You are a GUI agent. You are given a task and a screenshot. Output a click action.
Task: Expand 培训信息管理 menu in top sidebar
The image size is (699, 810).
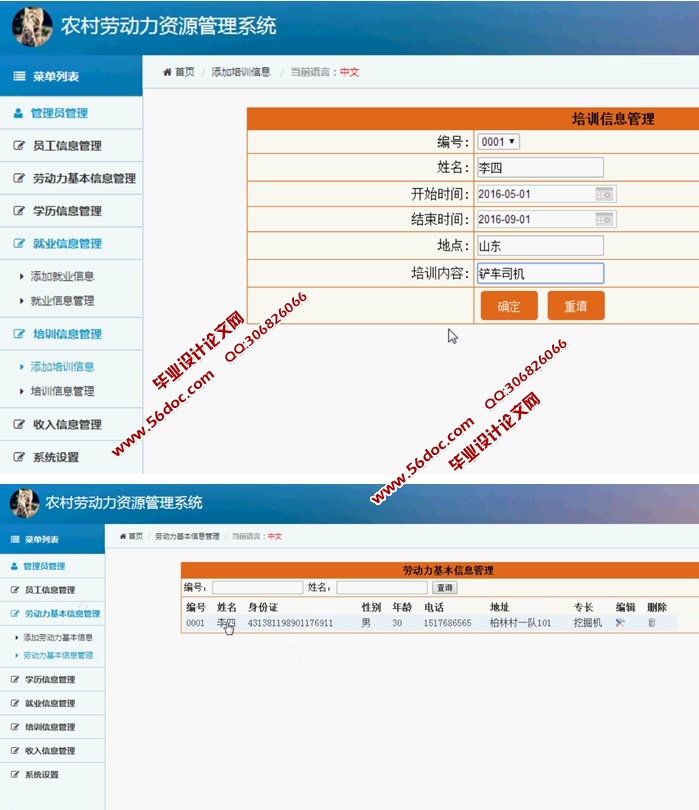point(66,334)
